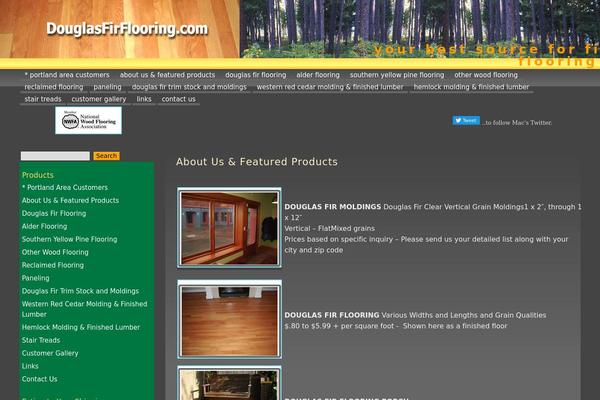Click sidebar 'About Us & Featured Products'
The height and width of the screenshot is (400, 600).
click(x=70, y=201)
